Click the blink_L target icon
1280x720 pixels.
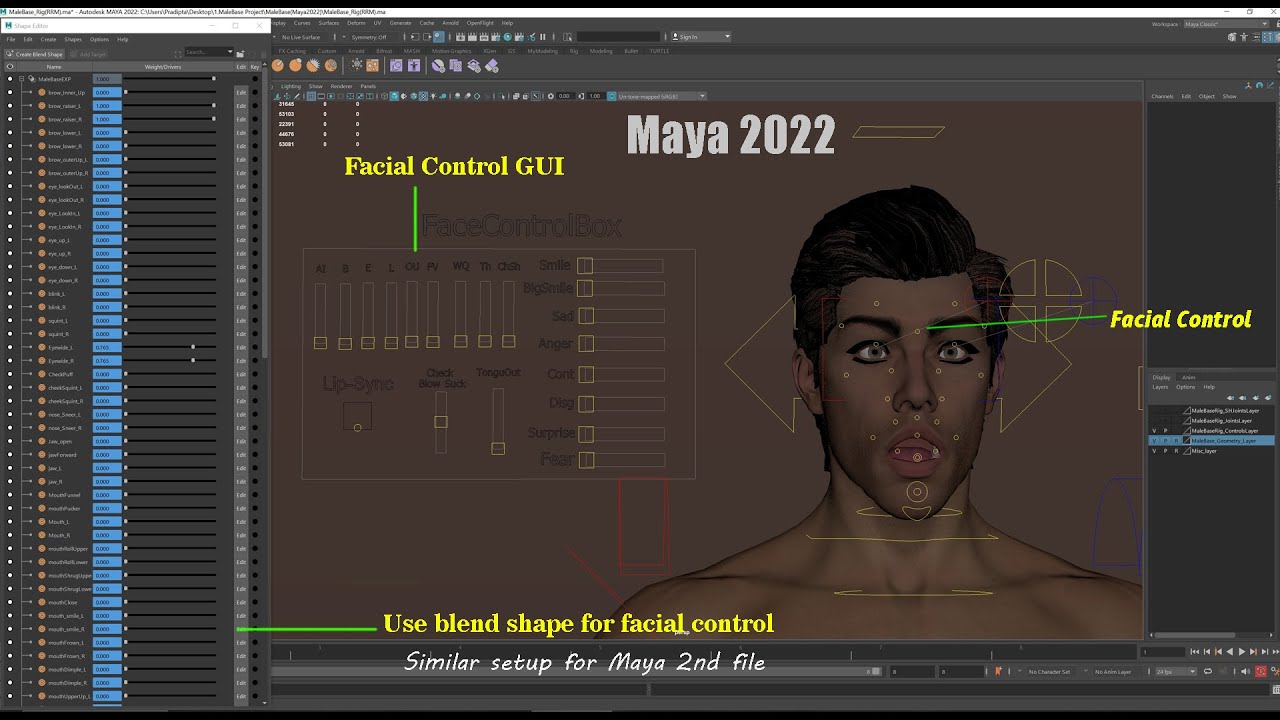[x=42, y=294]
